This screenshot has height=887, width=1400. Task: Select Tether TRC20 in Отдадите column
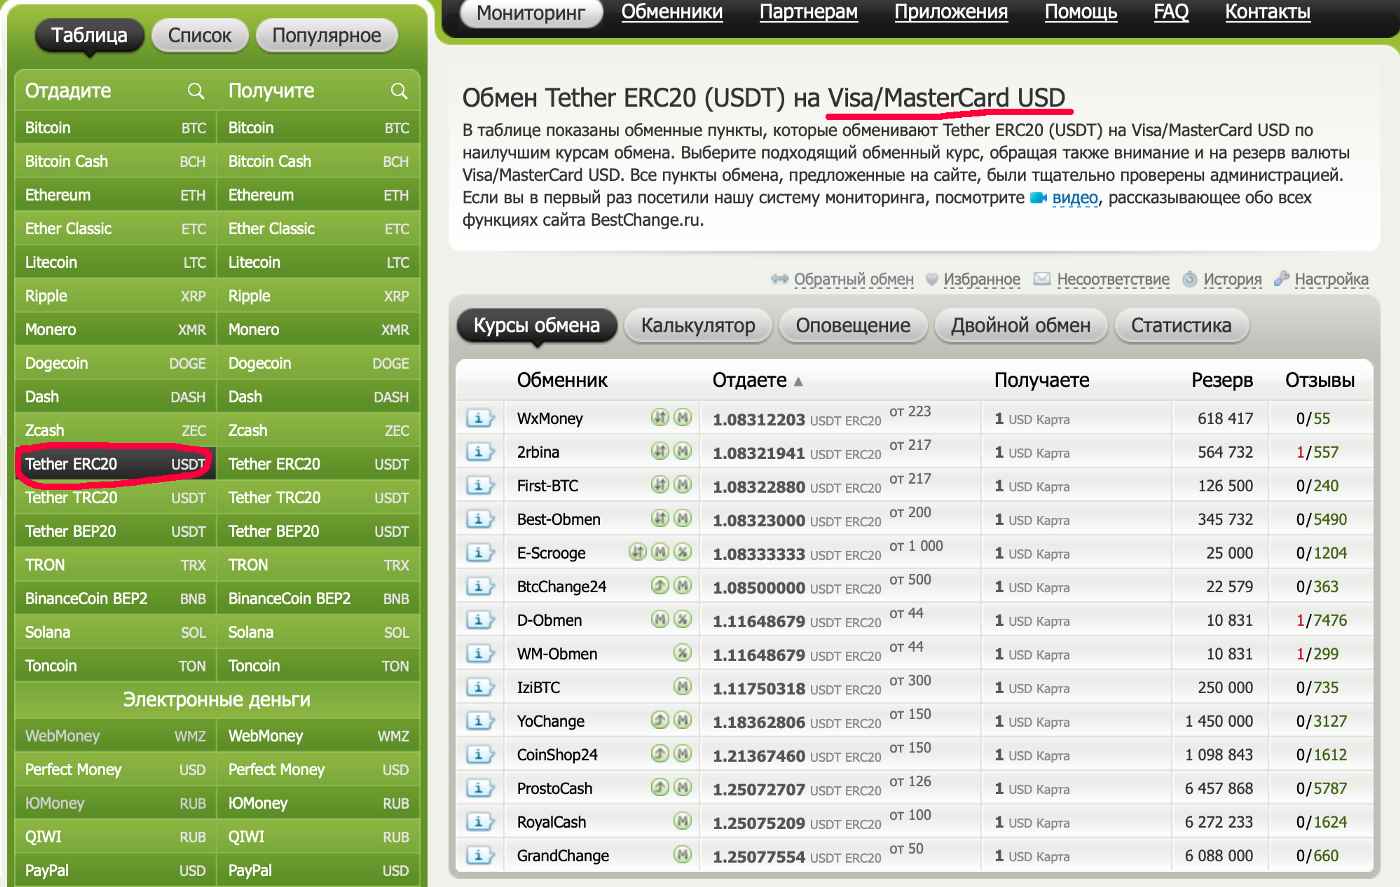click(116, 498)
